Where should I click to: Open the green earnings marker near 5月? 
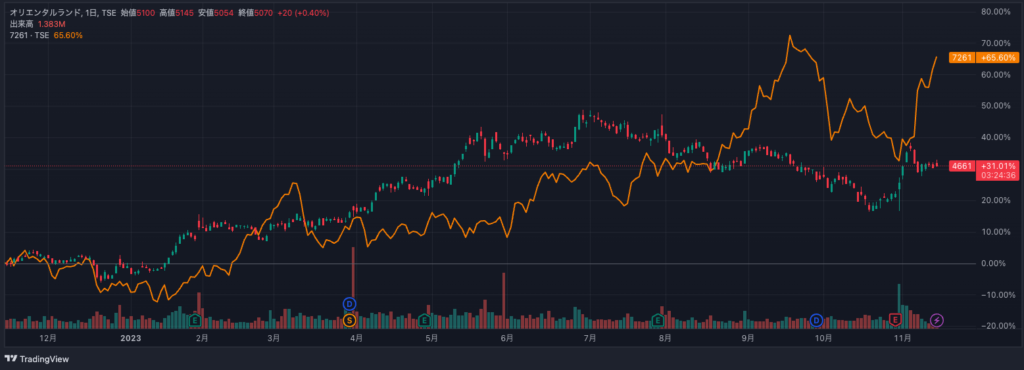[x=424, y=320]
